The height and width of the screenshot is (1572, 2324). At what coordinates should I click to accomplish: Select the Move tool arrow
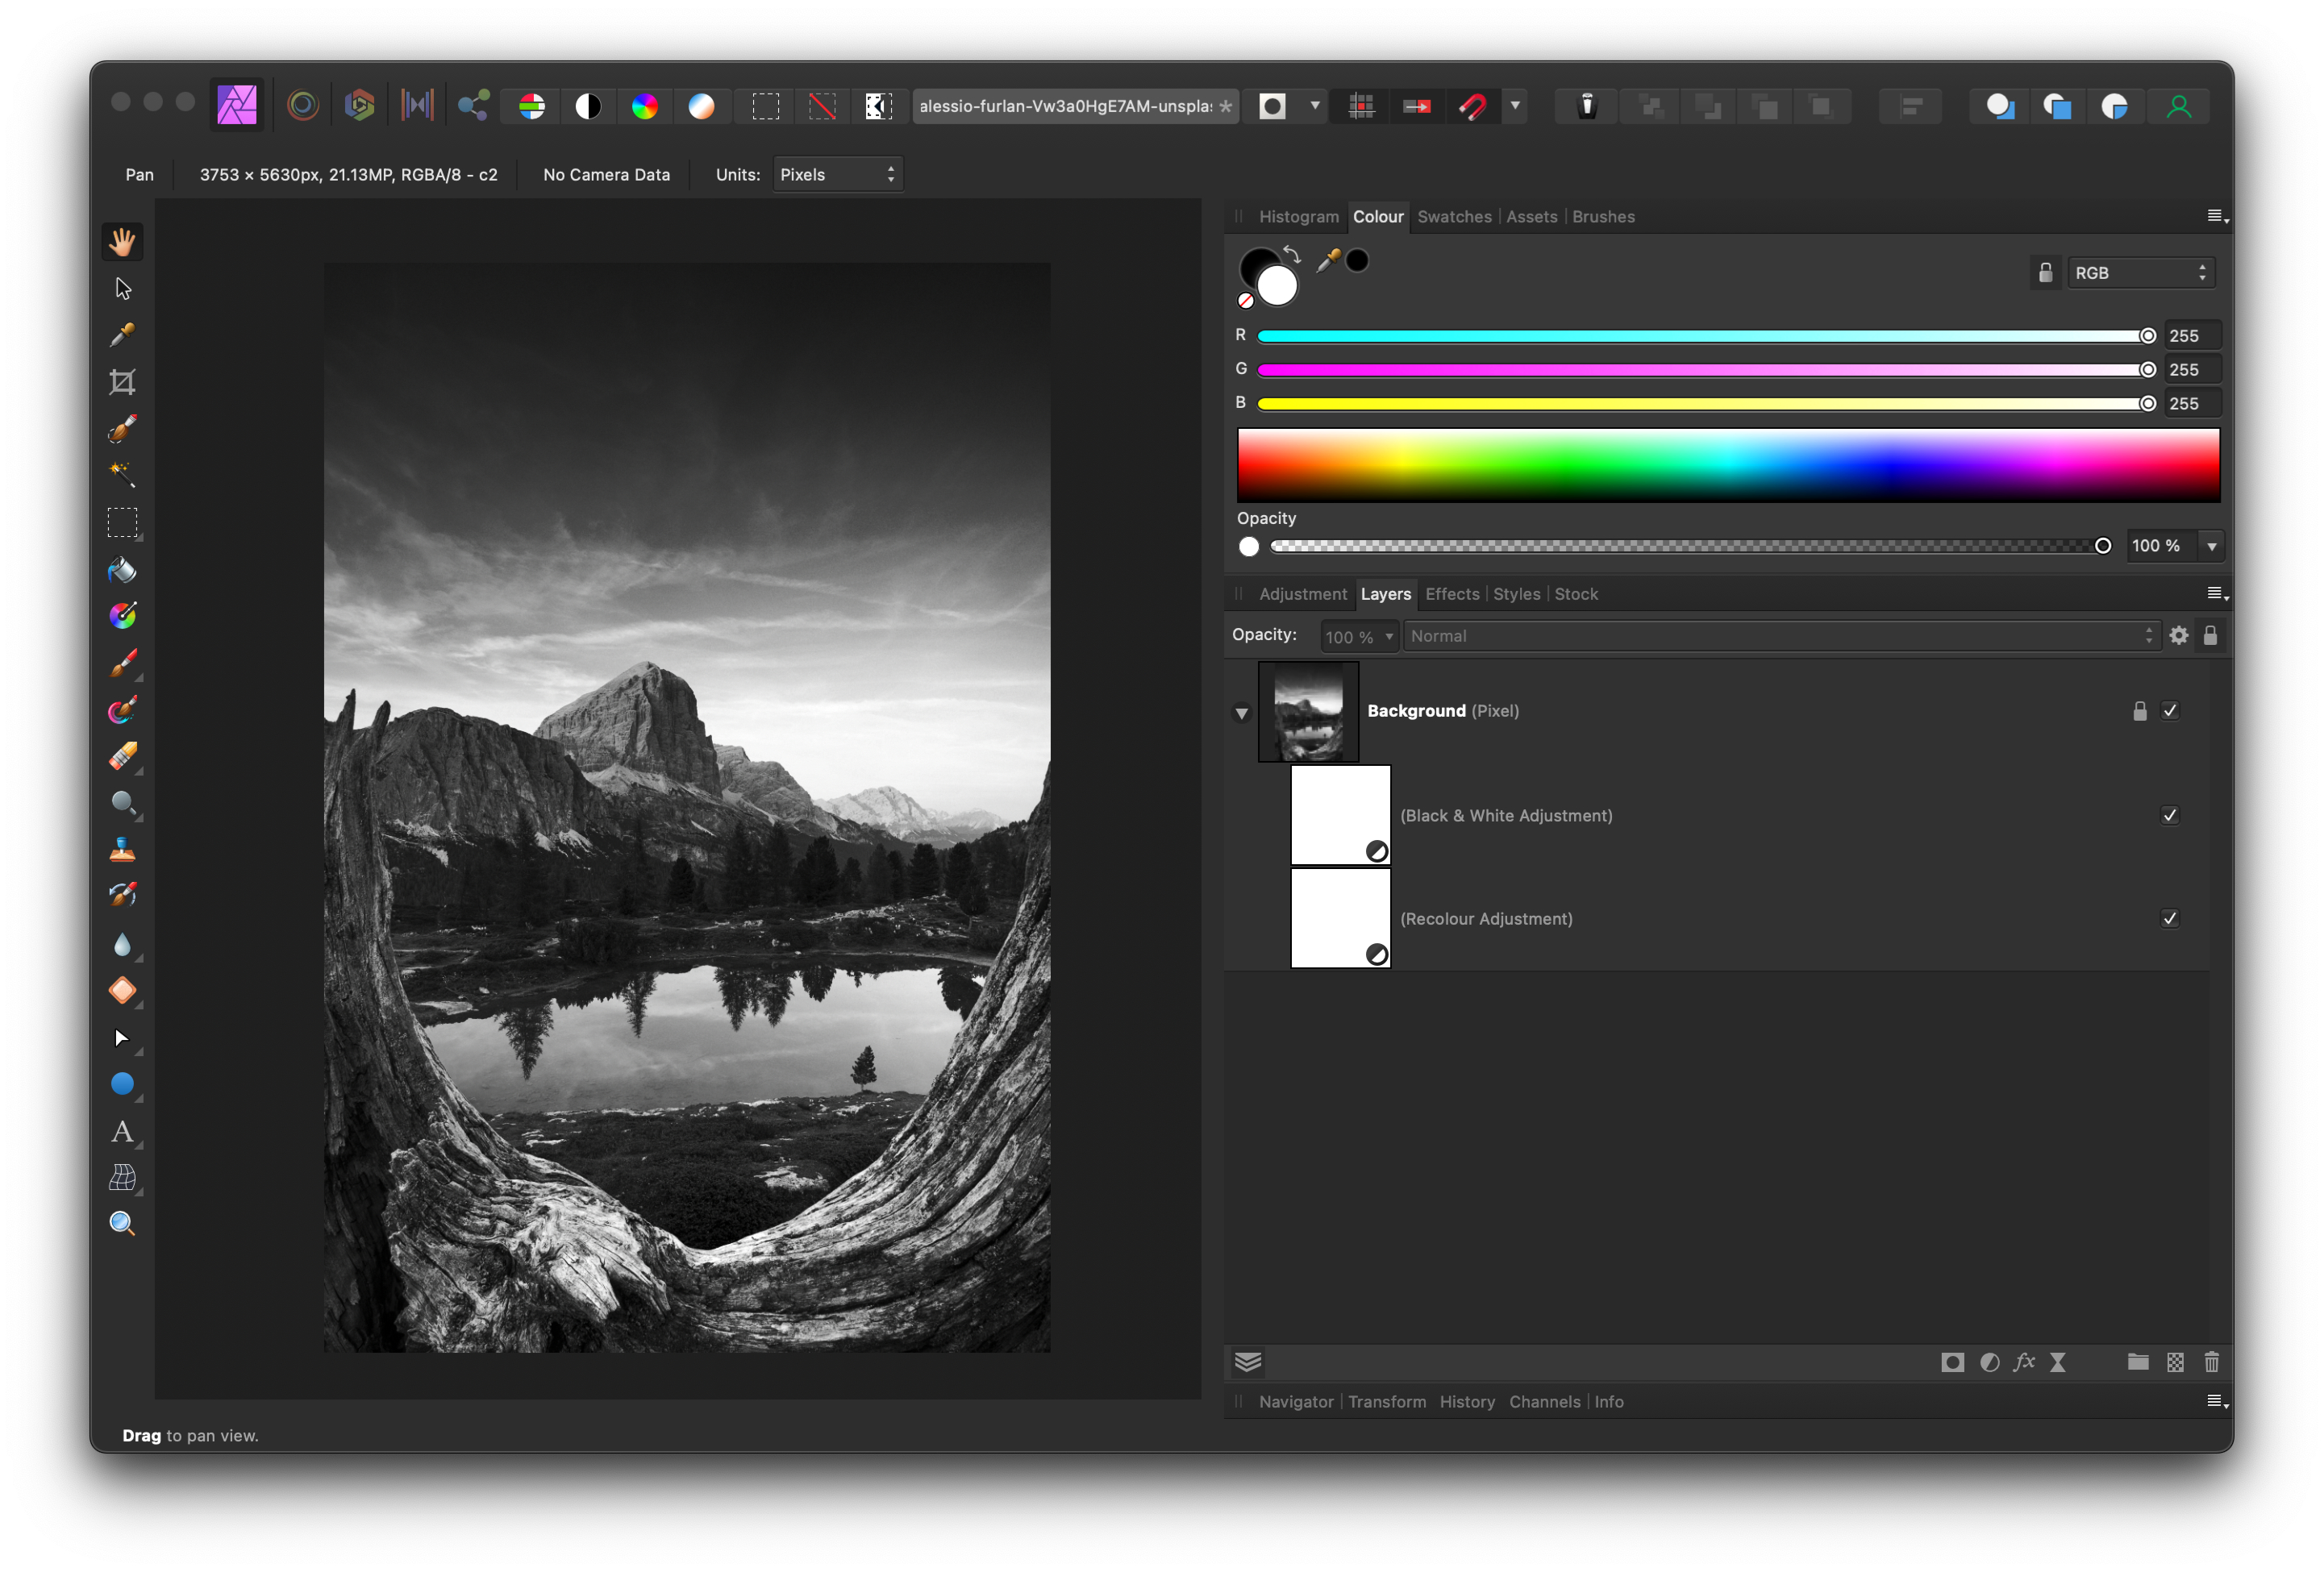click(122, 289)
